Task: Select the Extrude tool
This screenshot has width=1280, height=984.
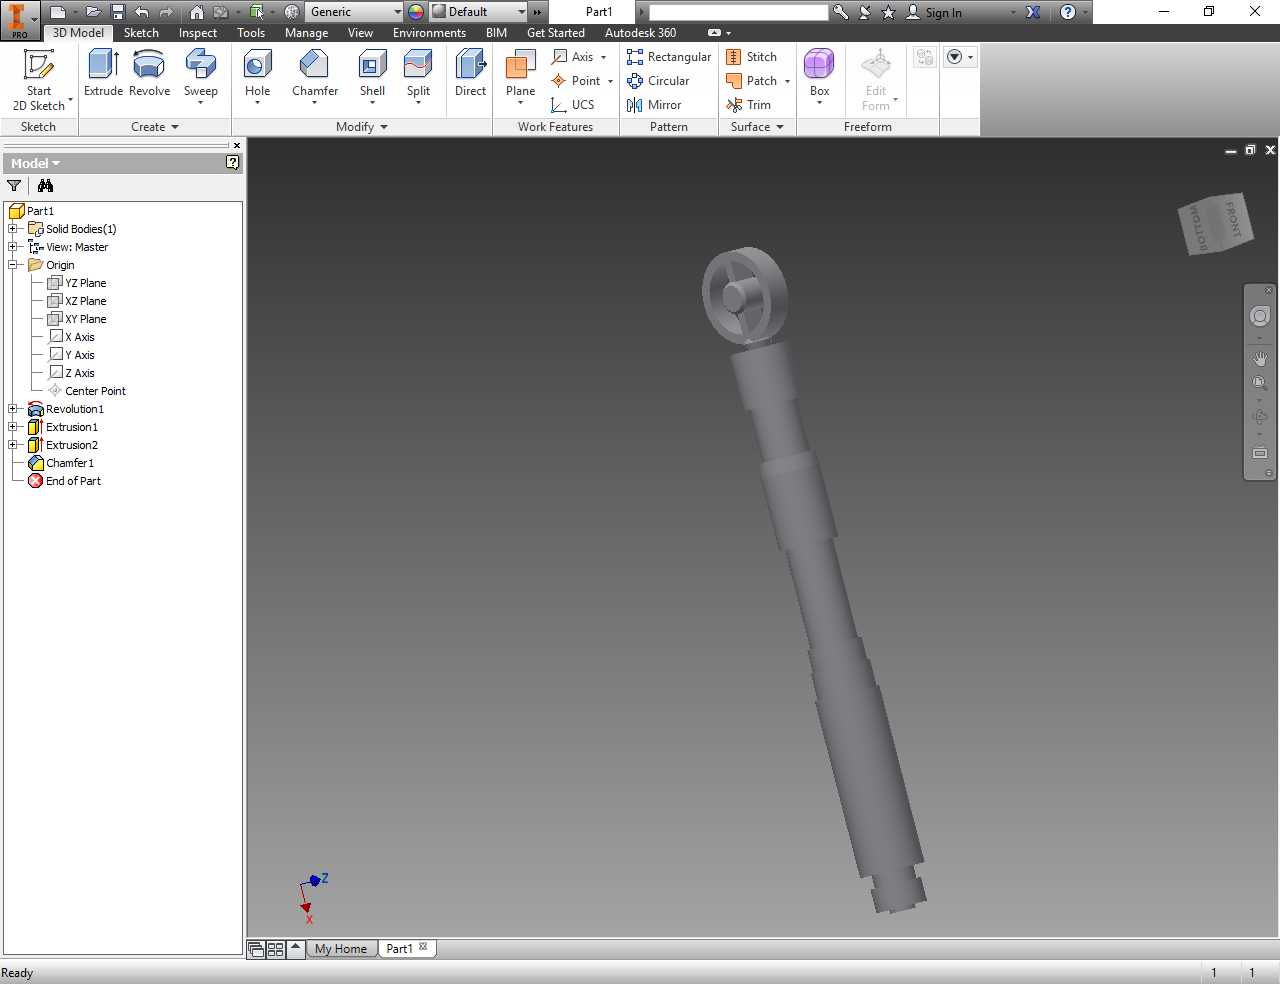Action: [x=103, y=74]
